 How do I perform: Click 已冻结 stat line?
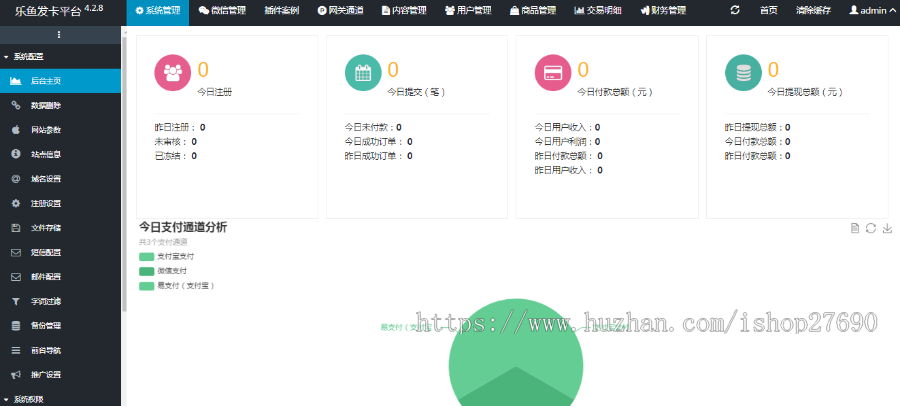176,156
